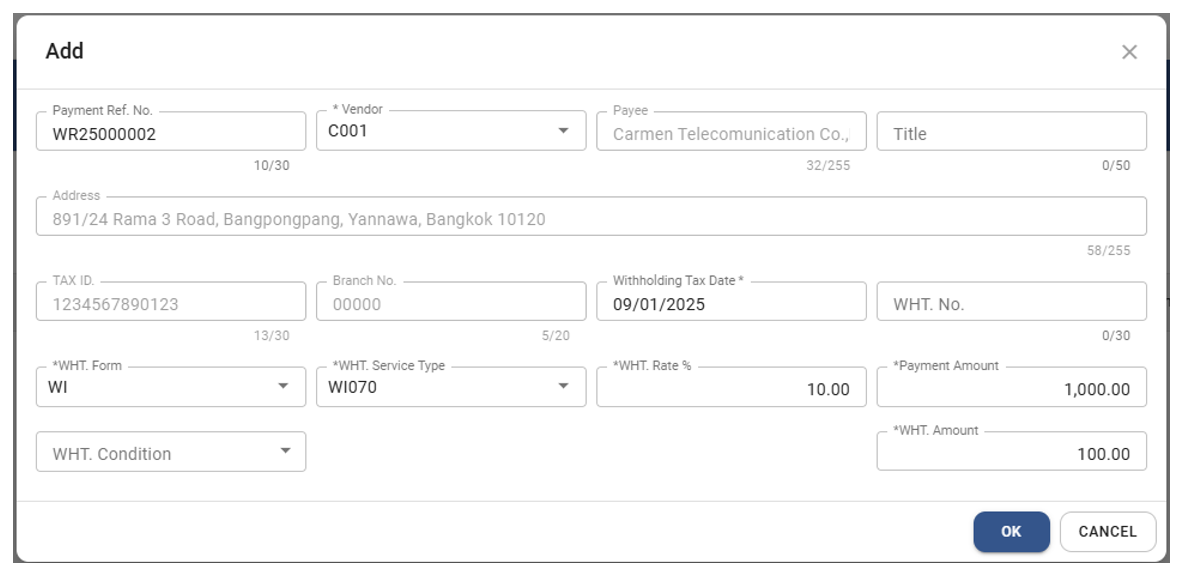
Task: Click the Payment Amount field
Action: pyautogui.click(x=1011, y=389)
